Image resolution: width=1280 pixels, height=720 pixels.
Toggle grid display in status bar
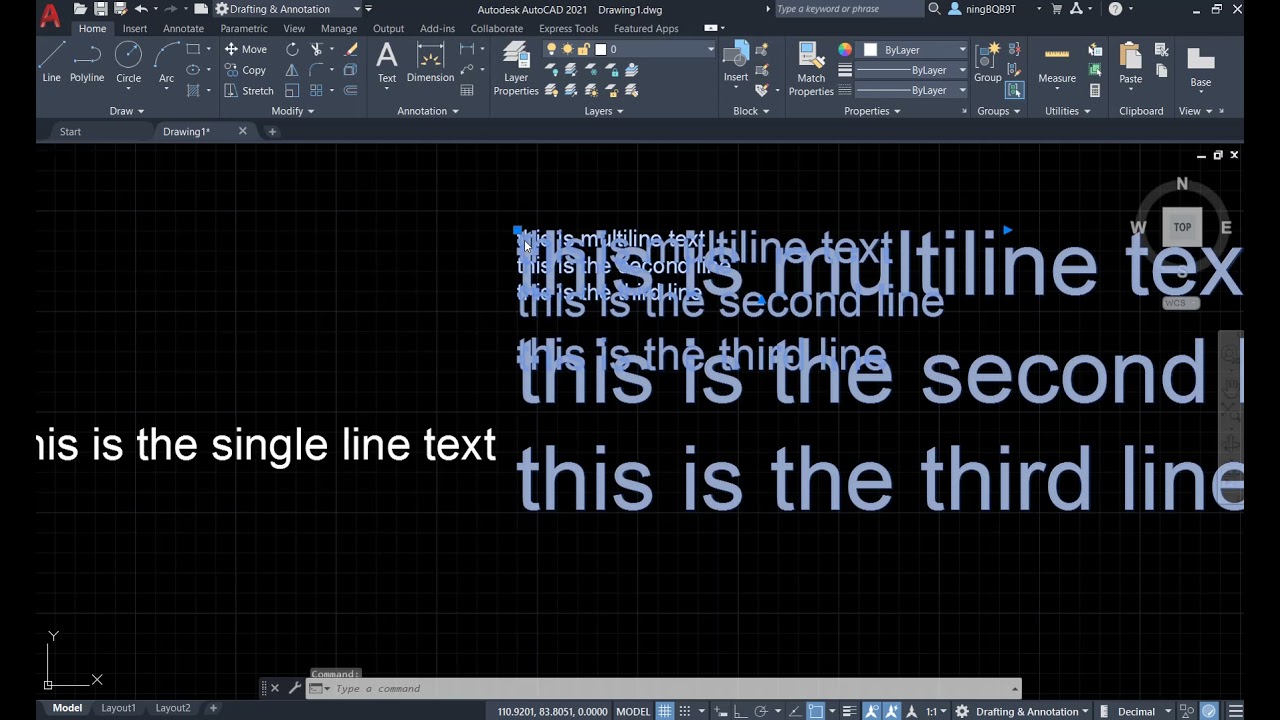tap(665, 711)
